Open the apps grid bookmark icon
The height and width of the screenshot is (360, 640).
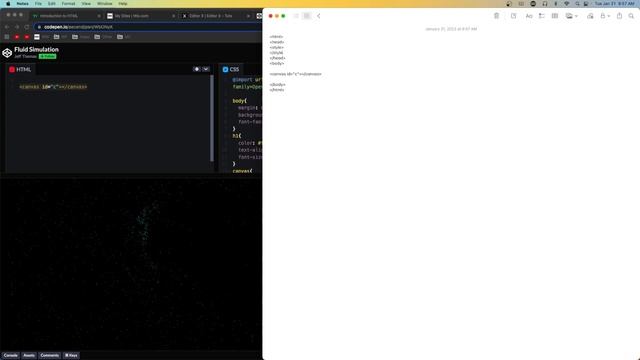pyautogui.click(x=7, y=37)
